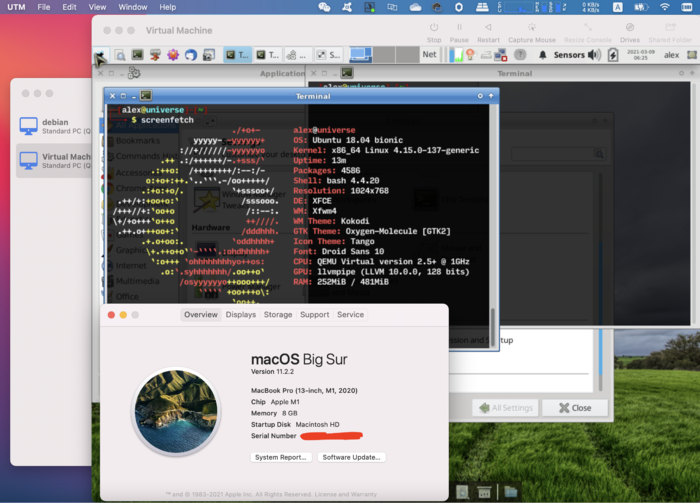Click the 2021-03-09 clock in XFCE panel

tap(641, 55)
